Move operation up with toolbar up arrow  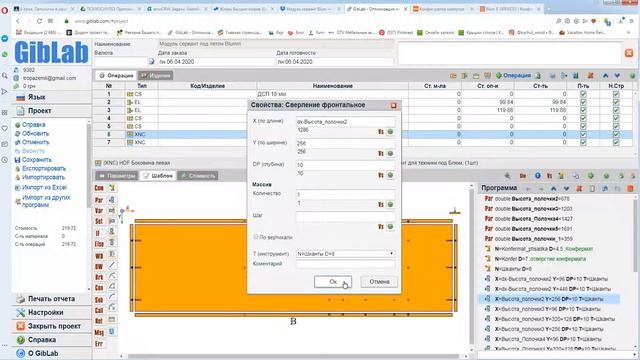[x=606, y=76]
